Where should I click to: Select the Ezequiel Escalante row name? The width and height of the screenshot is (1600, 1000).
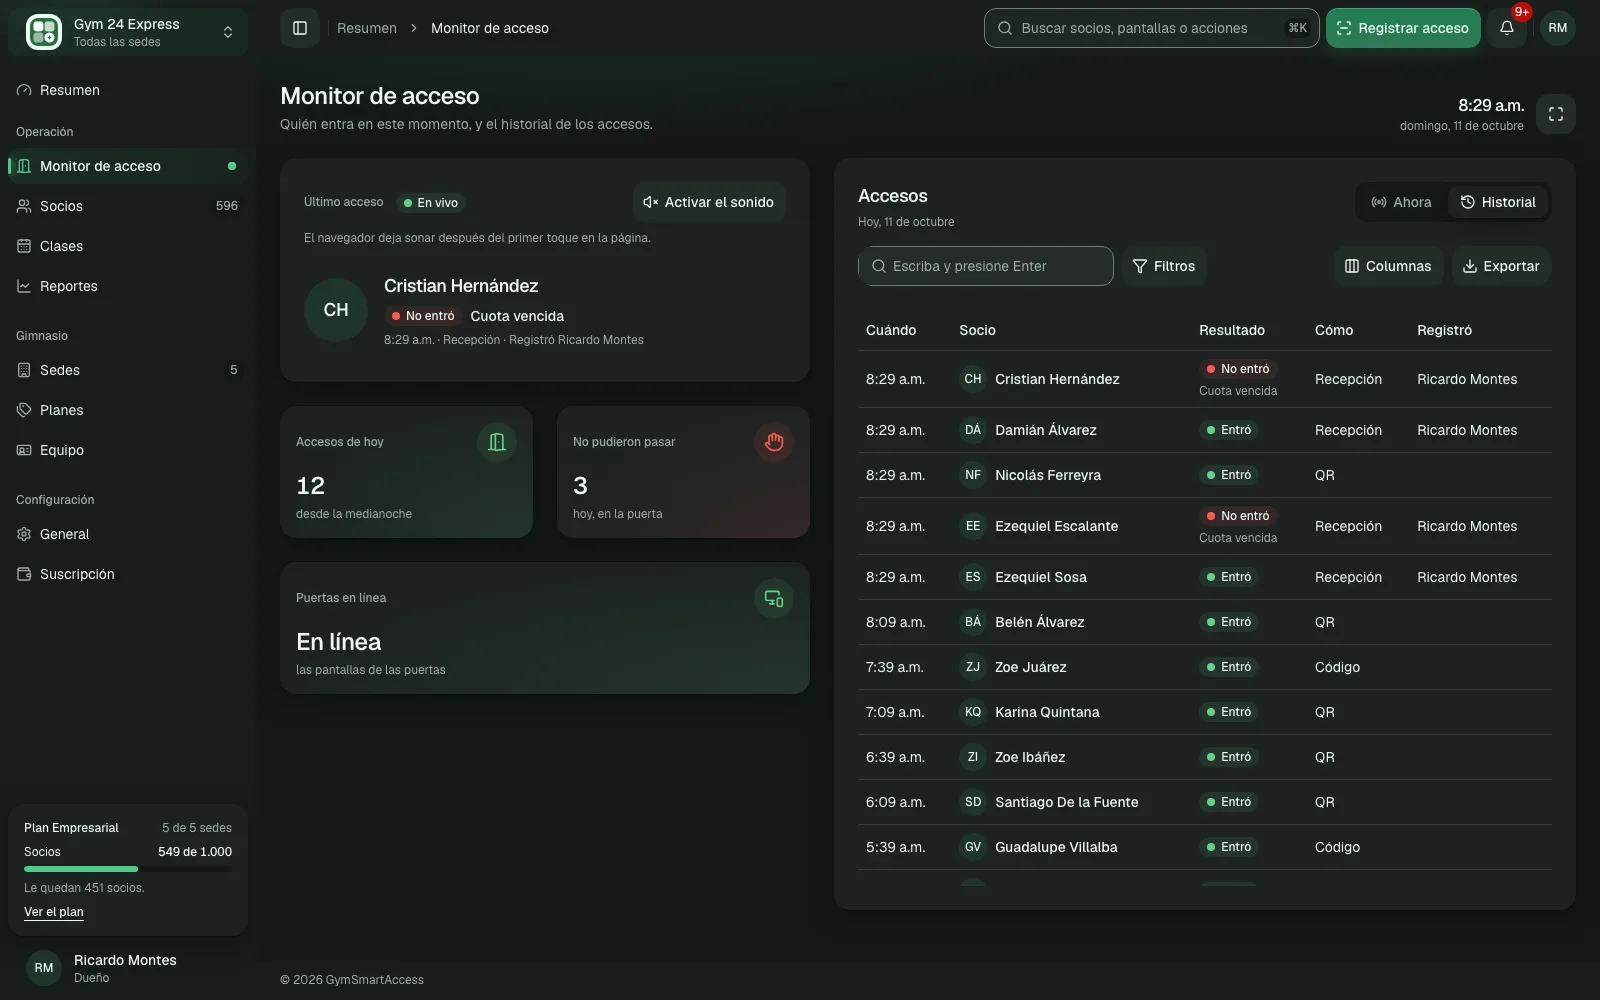(x=1056, y=526)
